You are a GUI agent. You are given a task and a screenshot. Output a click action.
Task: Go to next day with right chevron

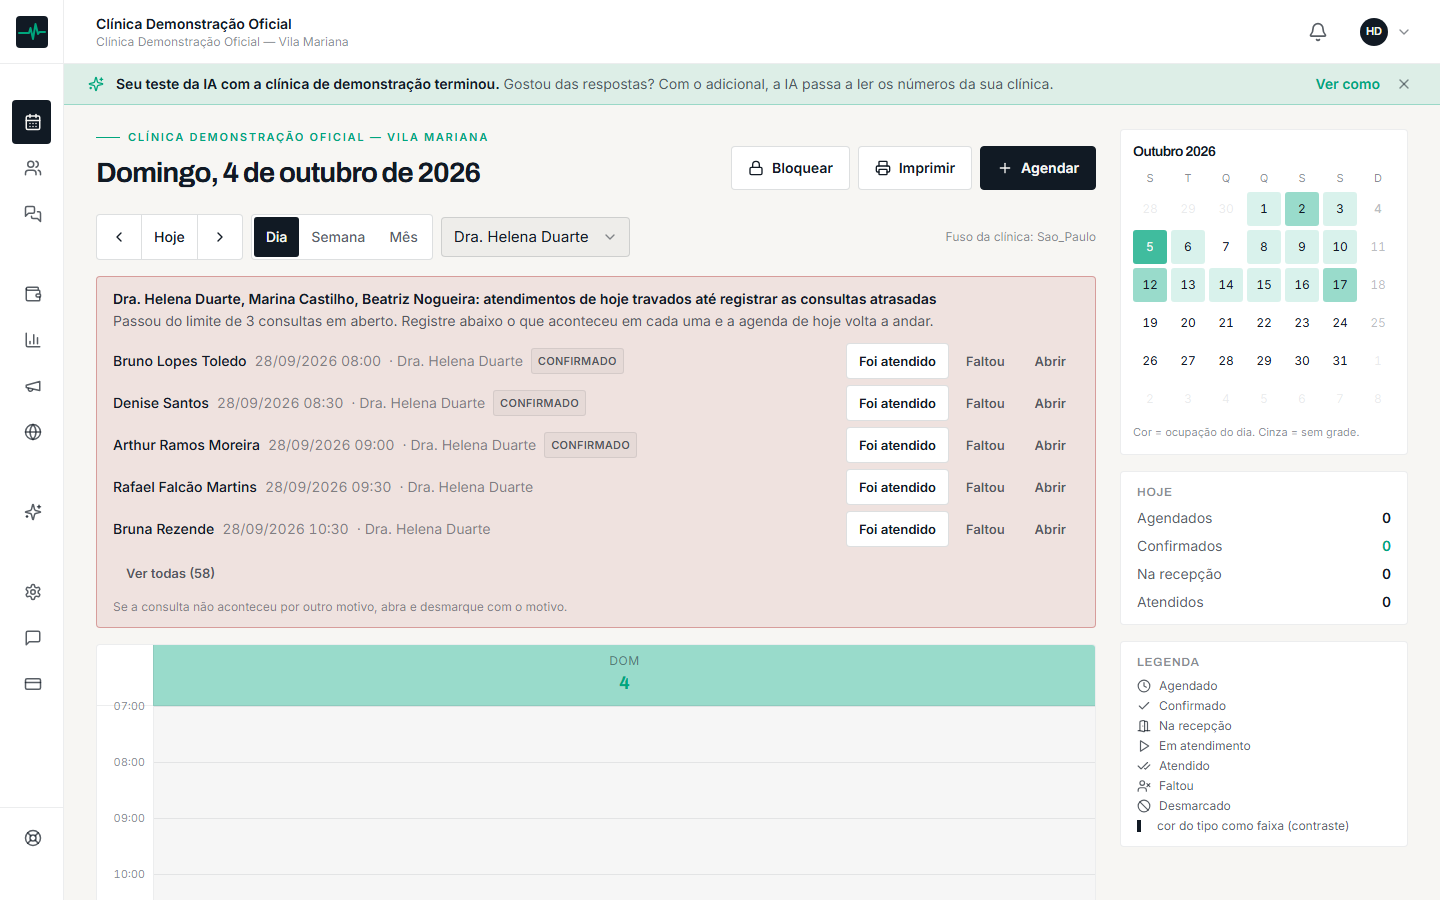pos(220,237)
